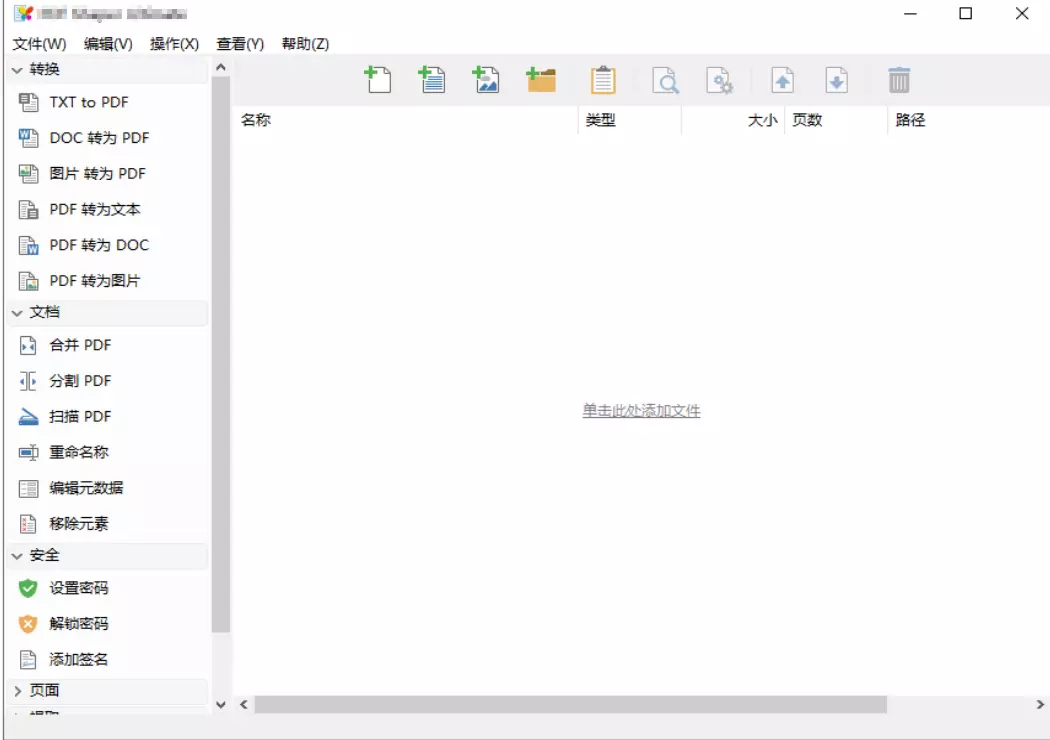Open the 查看(Y) menu
Image resolution: width=1050 pixels, height=740 pixels.
(240, 44)
